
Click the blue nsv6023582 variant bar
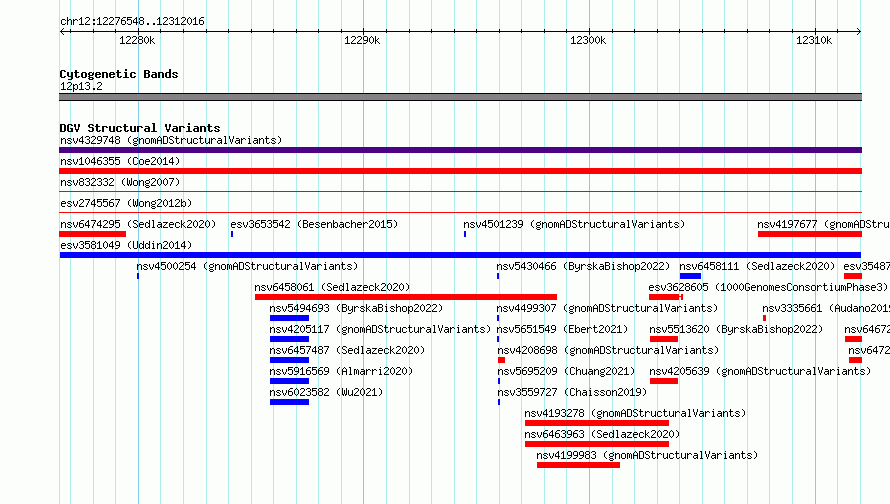coord(289,402)
